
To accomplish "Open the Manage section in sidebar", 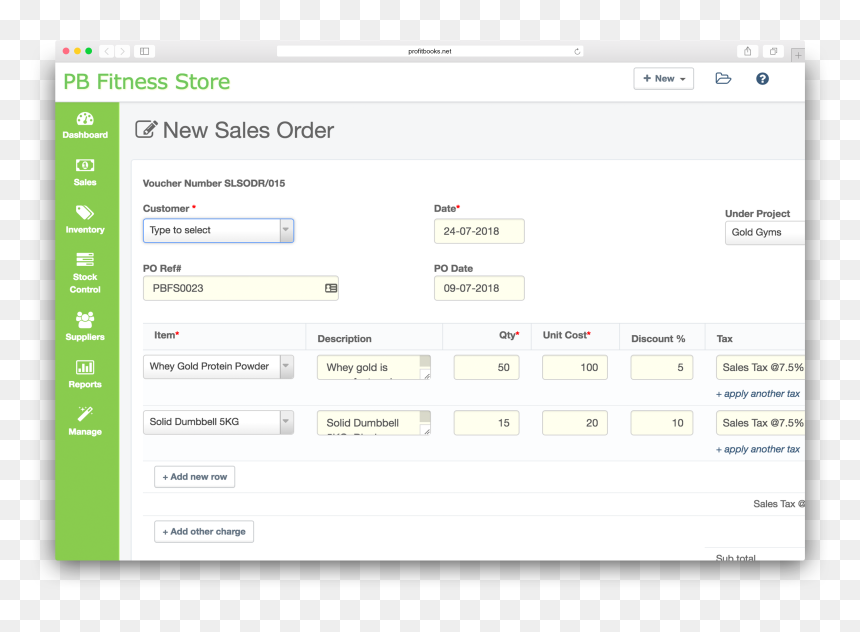I will pos(85,421).
